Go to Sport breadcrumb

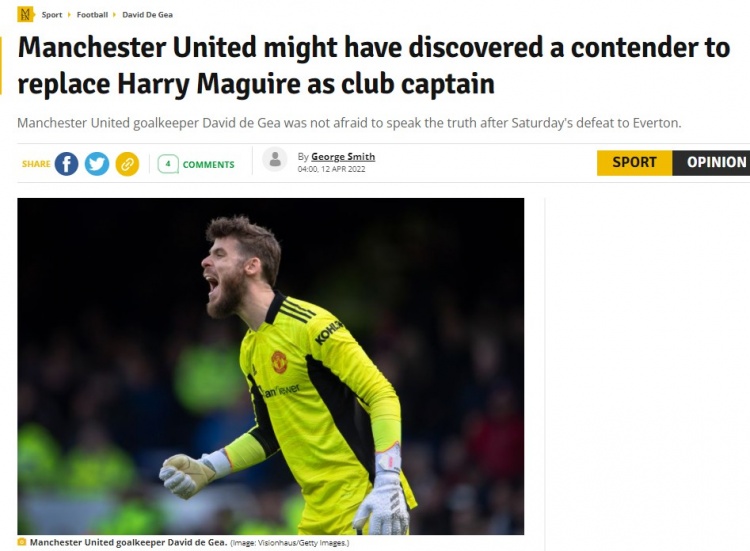tap(52, 15)
